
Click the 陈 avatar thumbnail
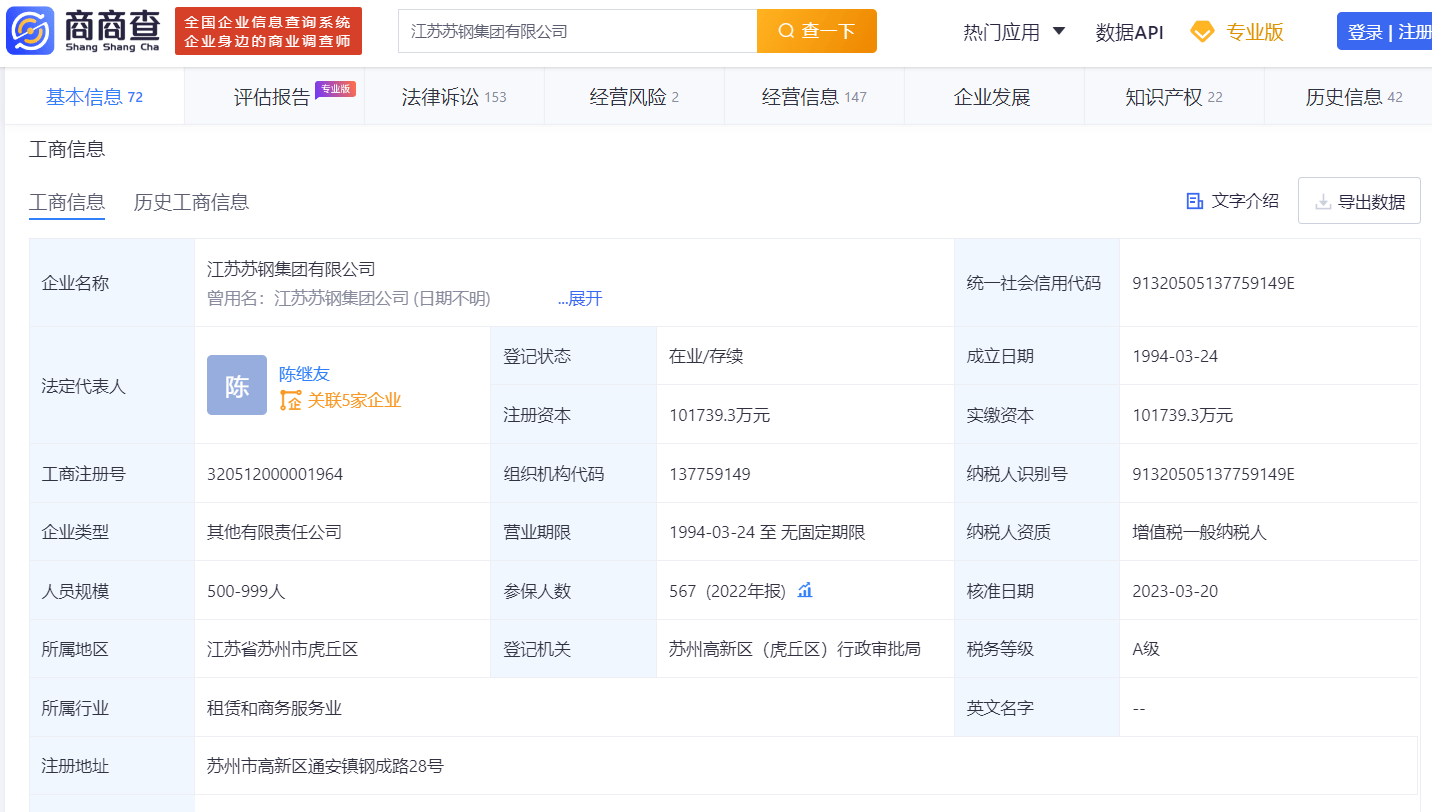(x=237, y=385)
